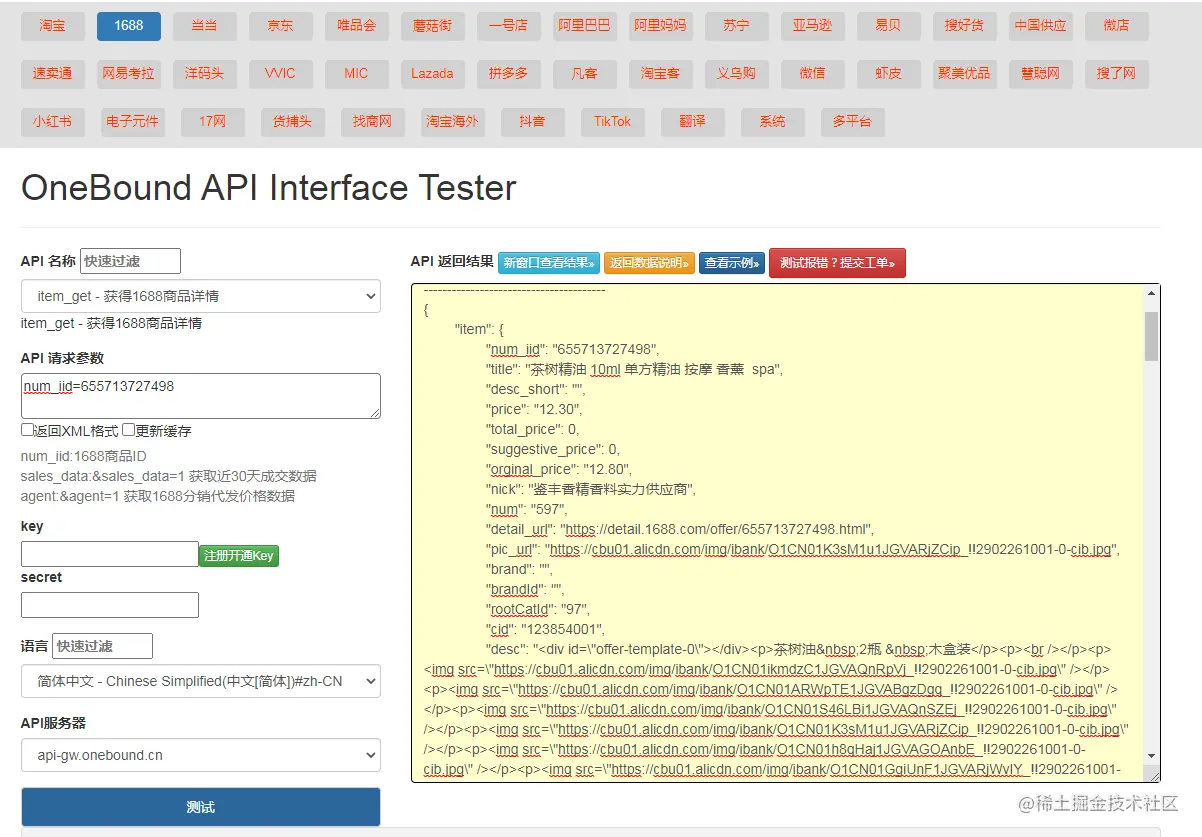1202x837 pixels.
Task: Click the result panel scrollbar down arrow
Action: point(1151,755)
